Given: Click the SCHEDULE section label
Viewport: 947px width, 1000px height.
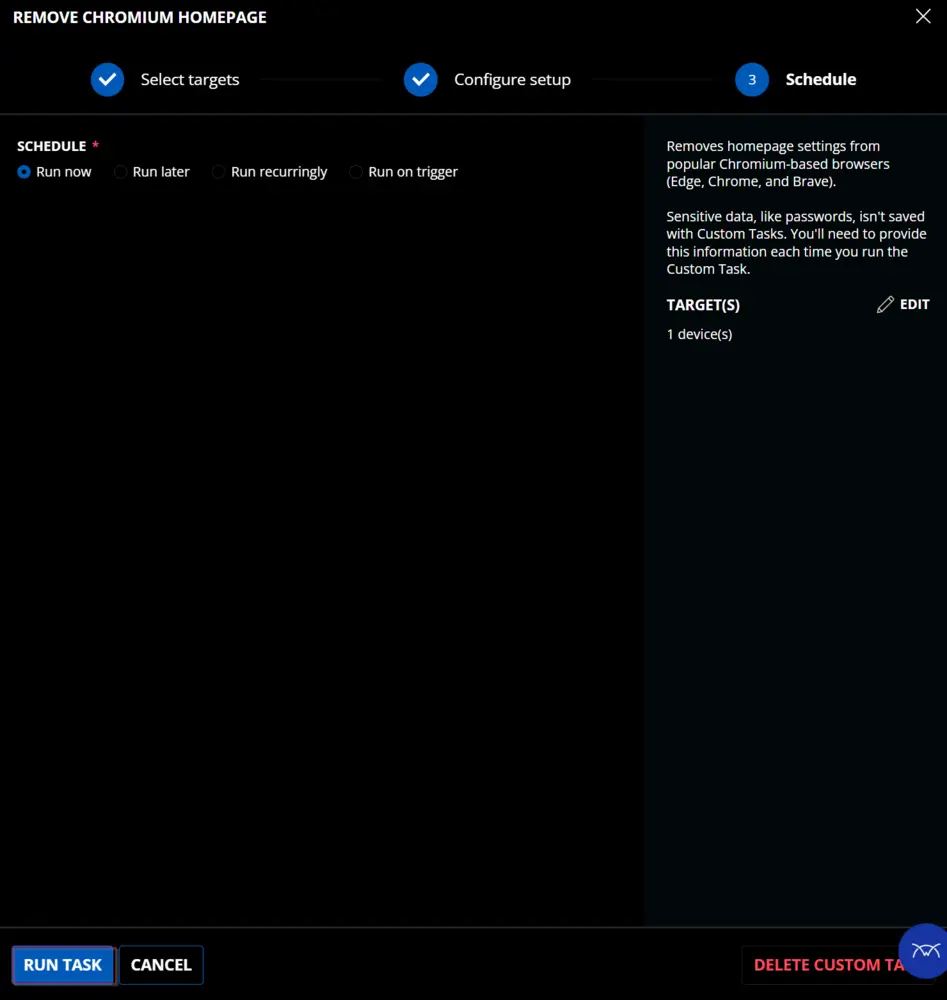Looking at the screenshot, I should click(x=52, y=146).
